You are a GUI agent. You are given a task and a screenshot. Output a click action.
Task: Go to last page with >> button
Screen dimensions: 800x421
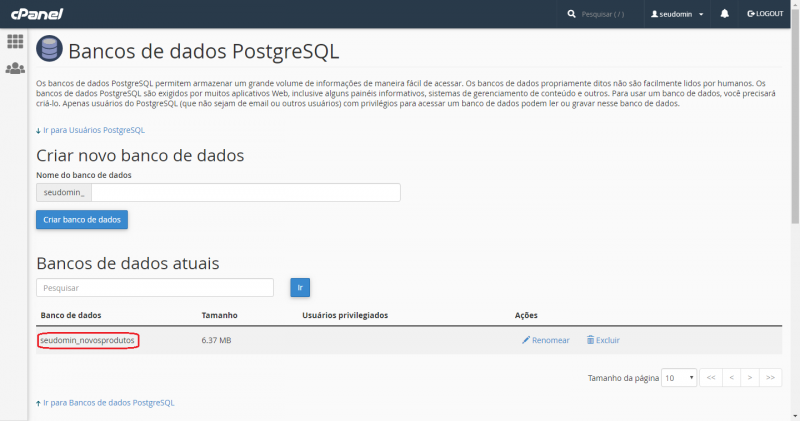pos(770,378)
